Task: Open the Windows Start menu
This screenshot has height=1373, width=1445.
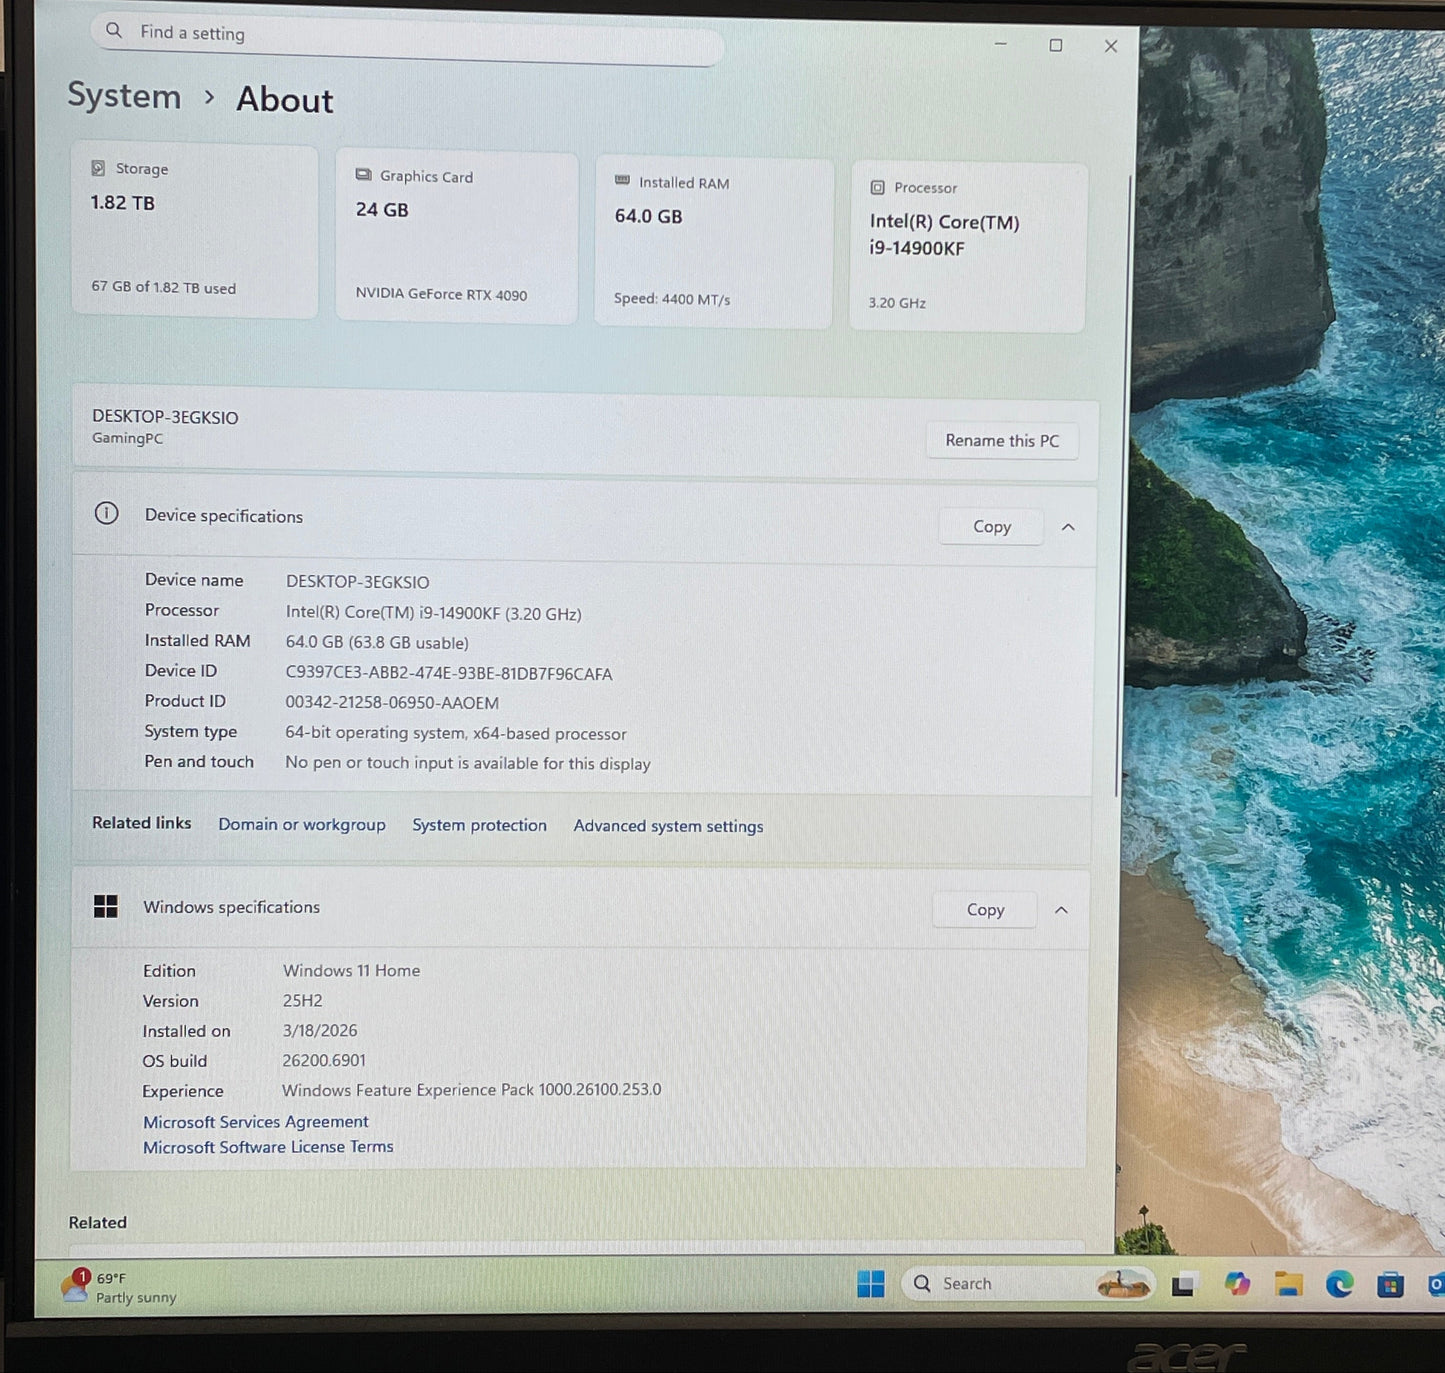Action: coord(870,1284)
